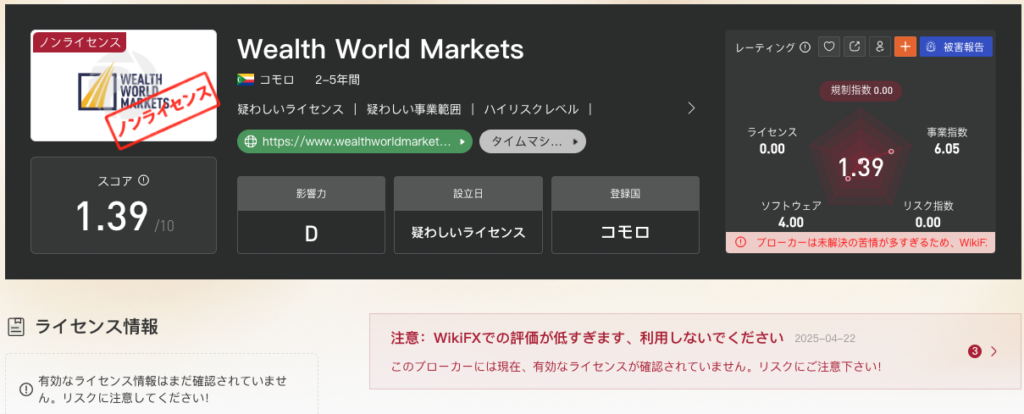The image size is (1024, 414).
Task: Click the 1.39 score in radar chart
Action: click(x=861, y=167)
